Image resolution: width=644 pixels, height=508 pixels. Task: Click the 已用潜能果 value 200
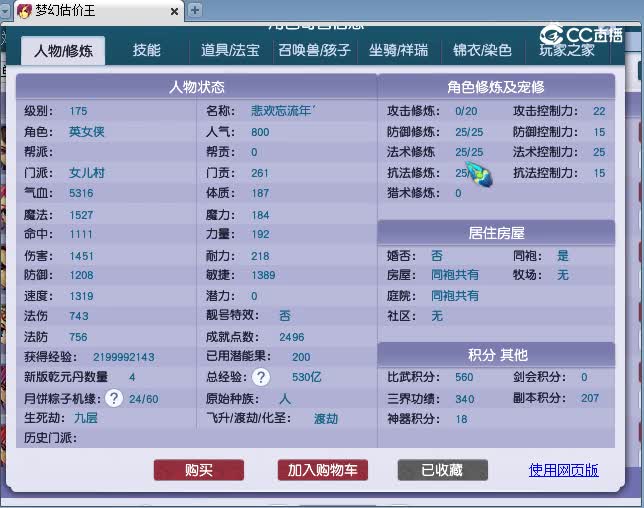[x=301, y=357]
